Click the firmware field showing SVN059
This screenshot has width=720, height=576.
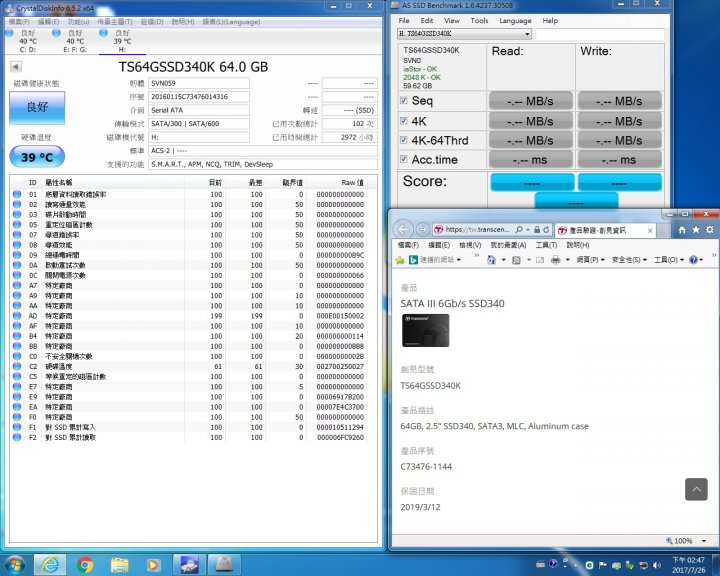[x=199, y=83]
